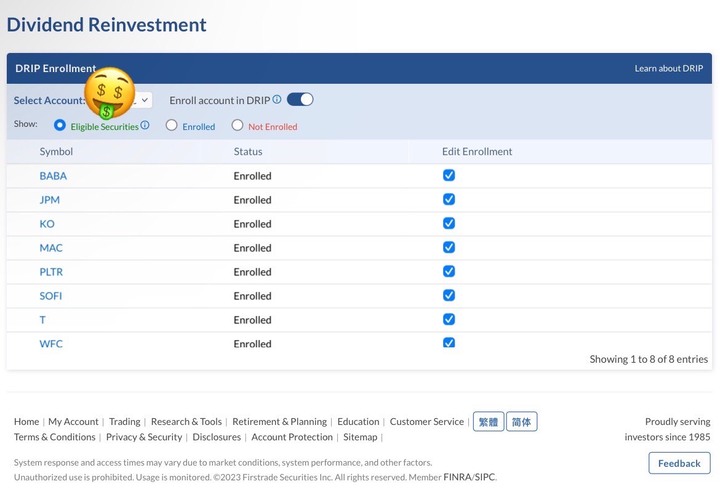Open the T symbol link
The width and height of the screenshot is (720, 489).
(43, 320)
